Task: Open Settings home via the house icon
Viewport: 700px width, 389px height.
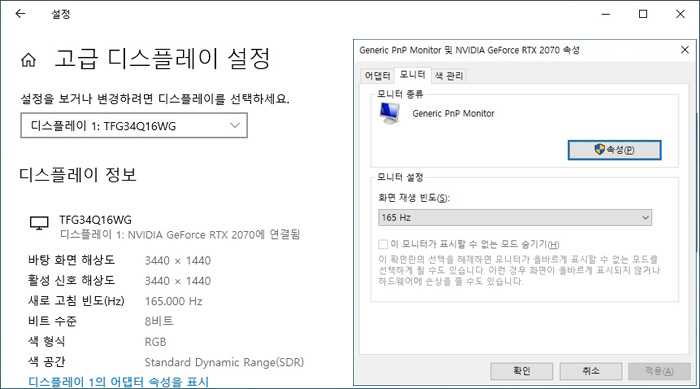Action: click(x=29, y=60)
